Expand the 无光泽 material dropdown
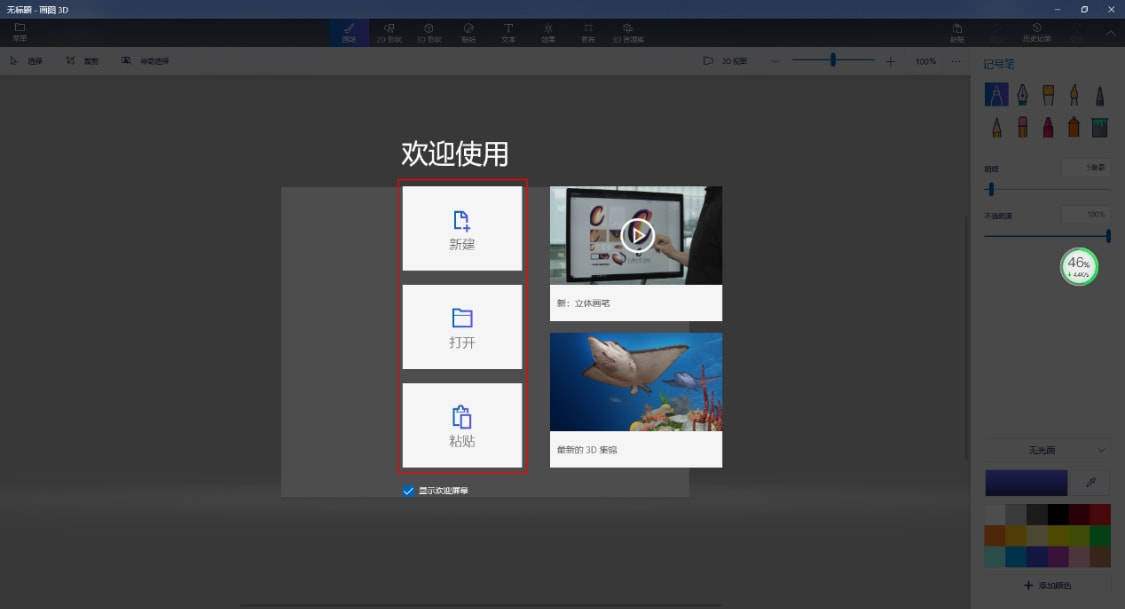Image resolution: width=1125 pixels, height=609 pixels. [1047, 450]
